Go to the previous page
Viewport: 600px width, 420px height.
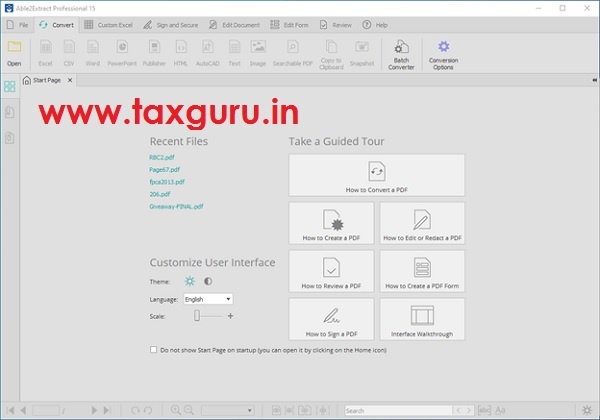[x=23, y=410]
